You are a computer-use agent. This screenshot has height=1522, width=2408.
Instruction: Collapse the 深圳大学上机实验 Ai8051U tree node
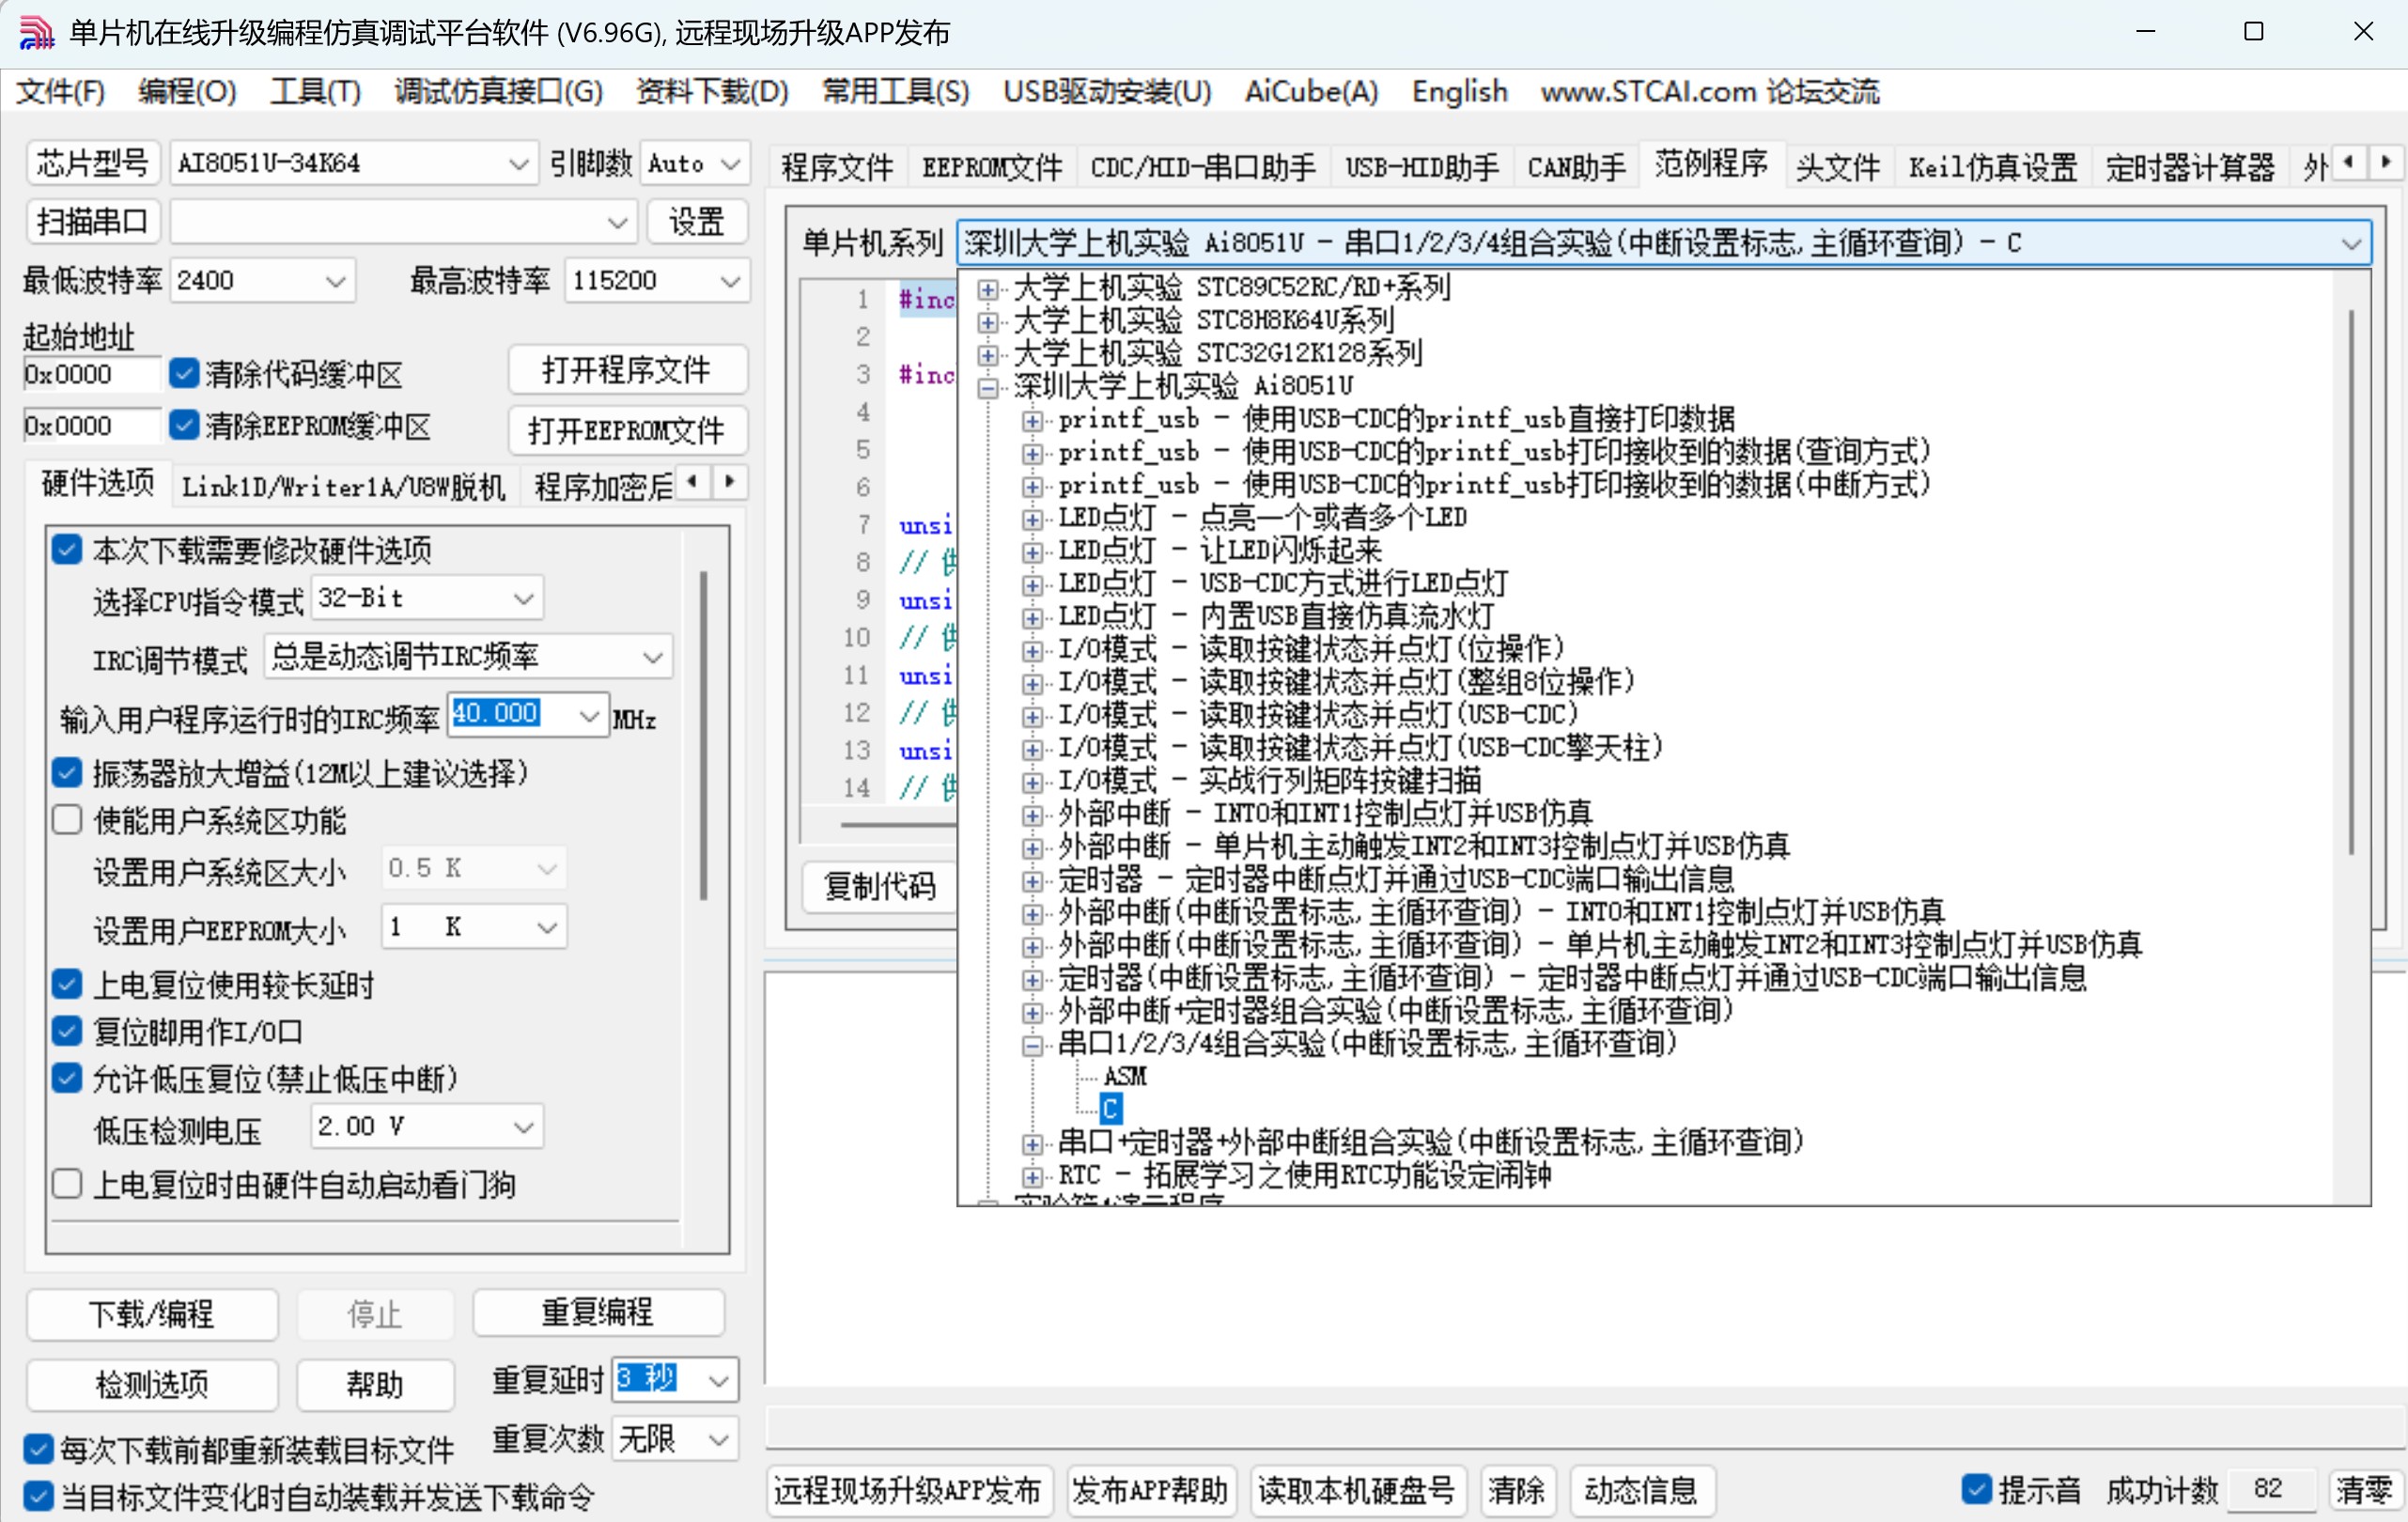(988, 385)
